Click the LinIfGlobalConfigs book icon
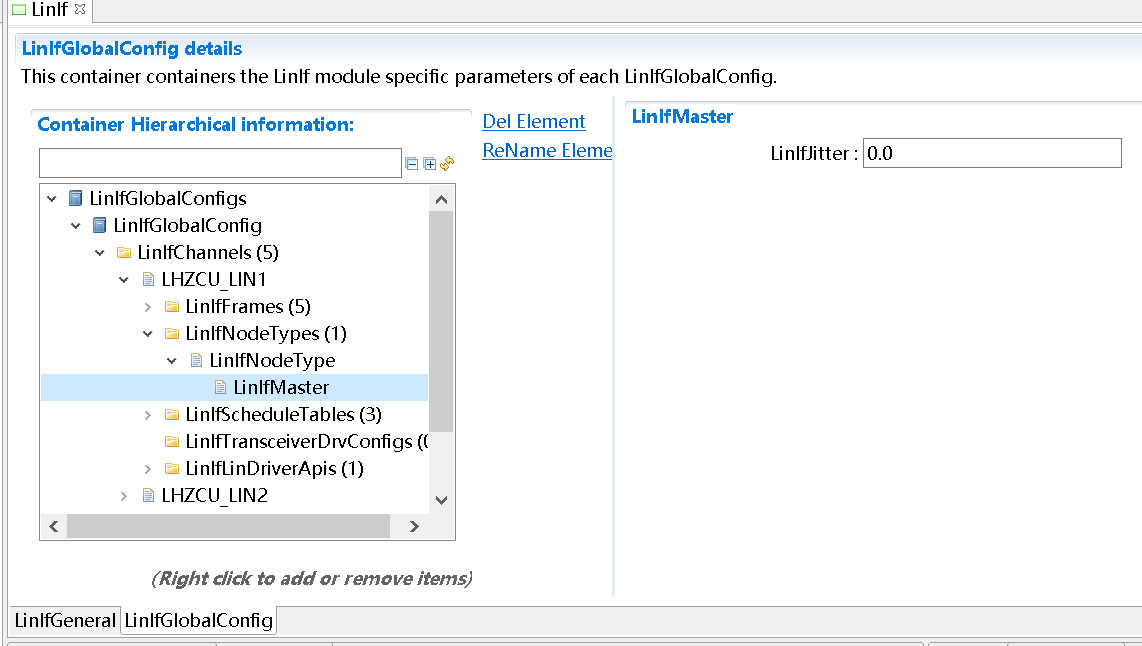Viewport: 1142px width, 646px height. (x=76, y=199)
